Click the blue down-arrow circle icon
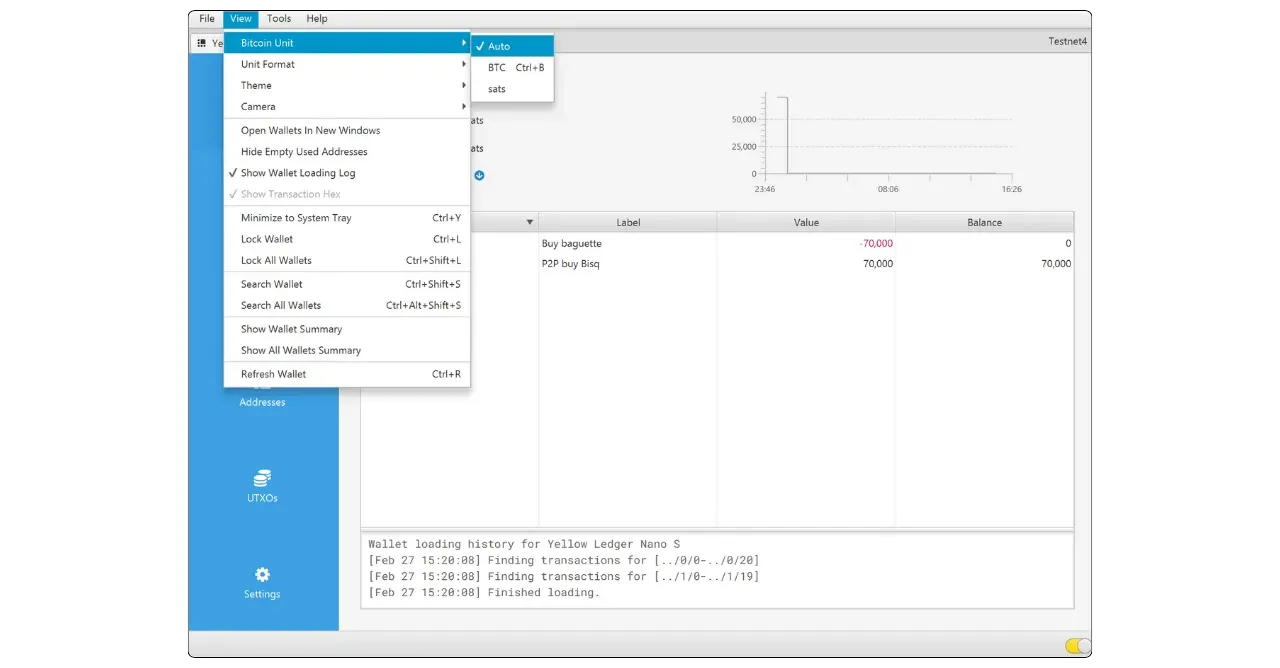1280x668 pixels. [479, 175]
